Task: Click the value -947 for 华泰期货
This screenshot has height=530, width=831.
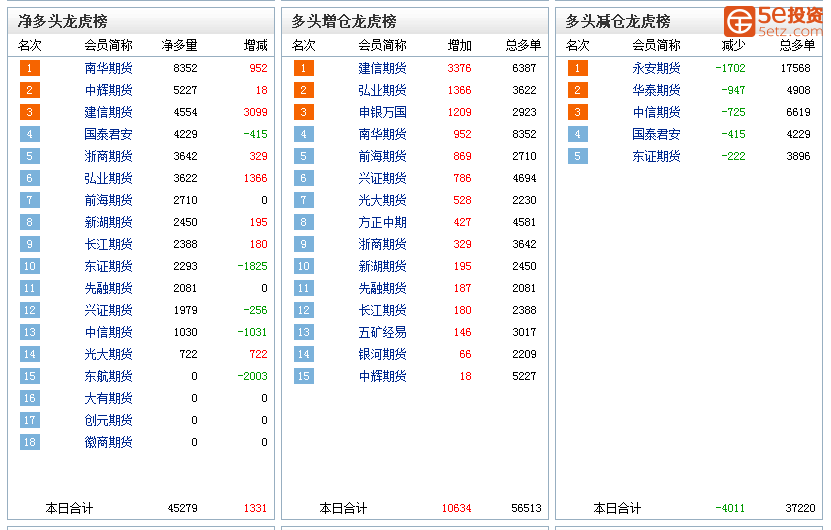Action: pos(733,90)
